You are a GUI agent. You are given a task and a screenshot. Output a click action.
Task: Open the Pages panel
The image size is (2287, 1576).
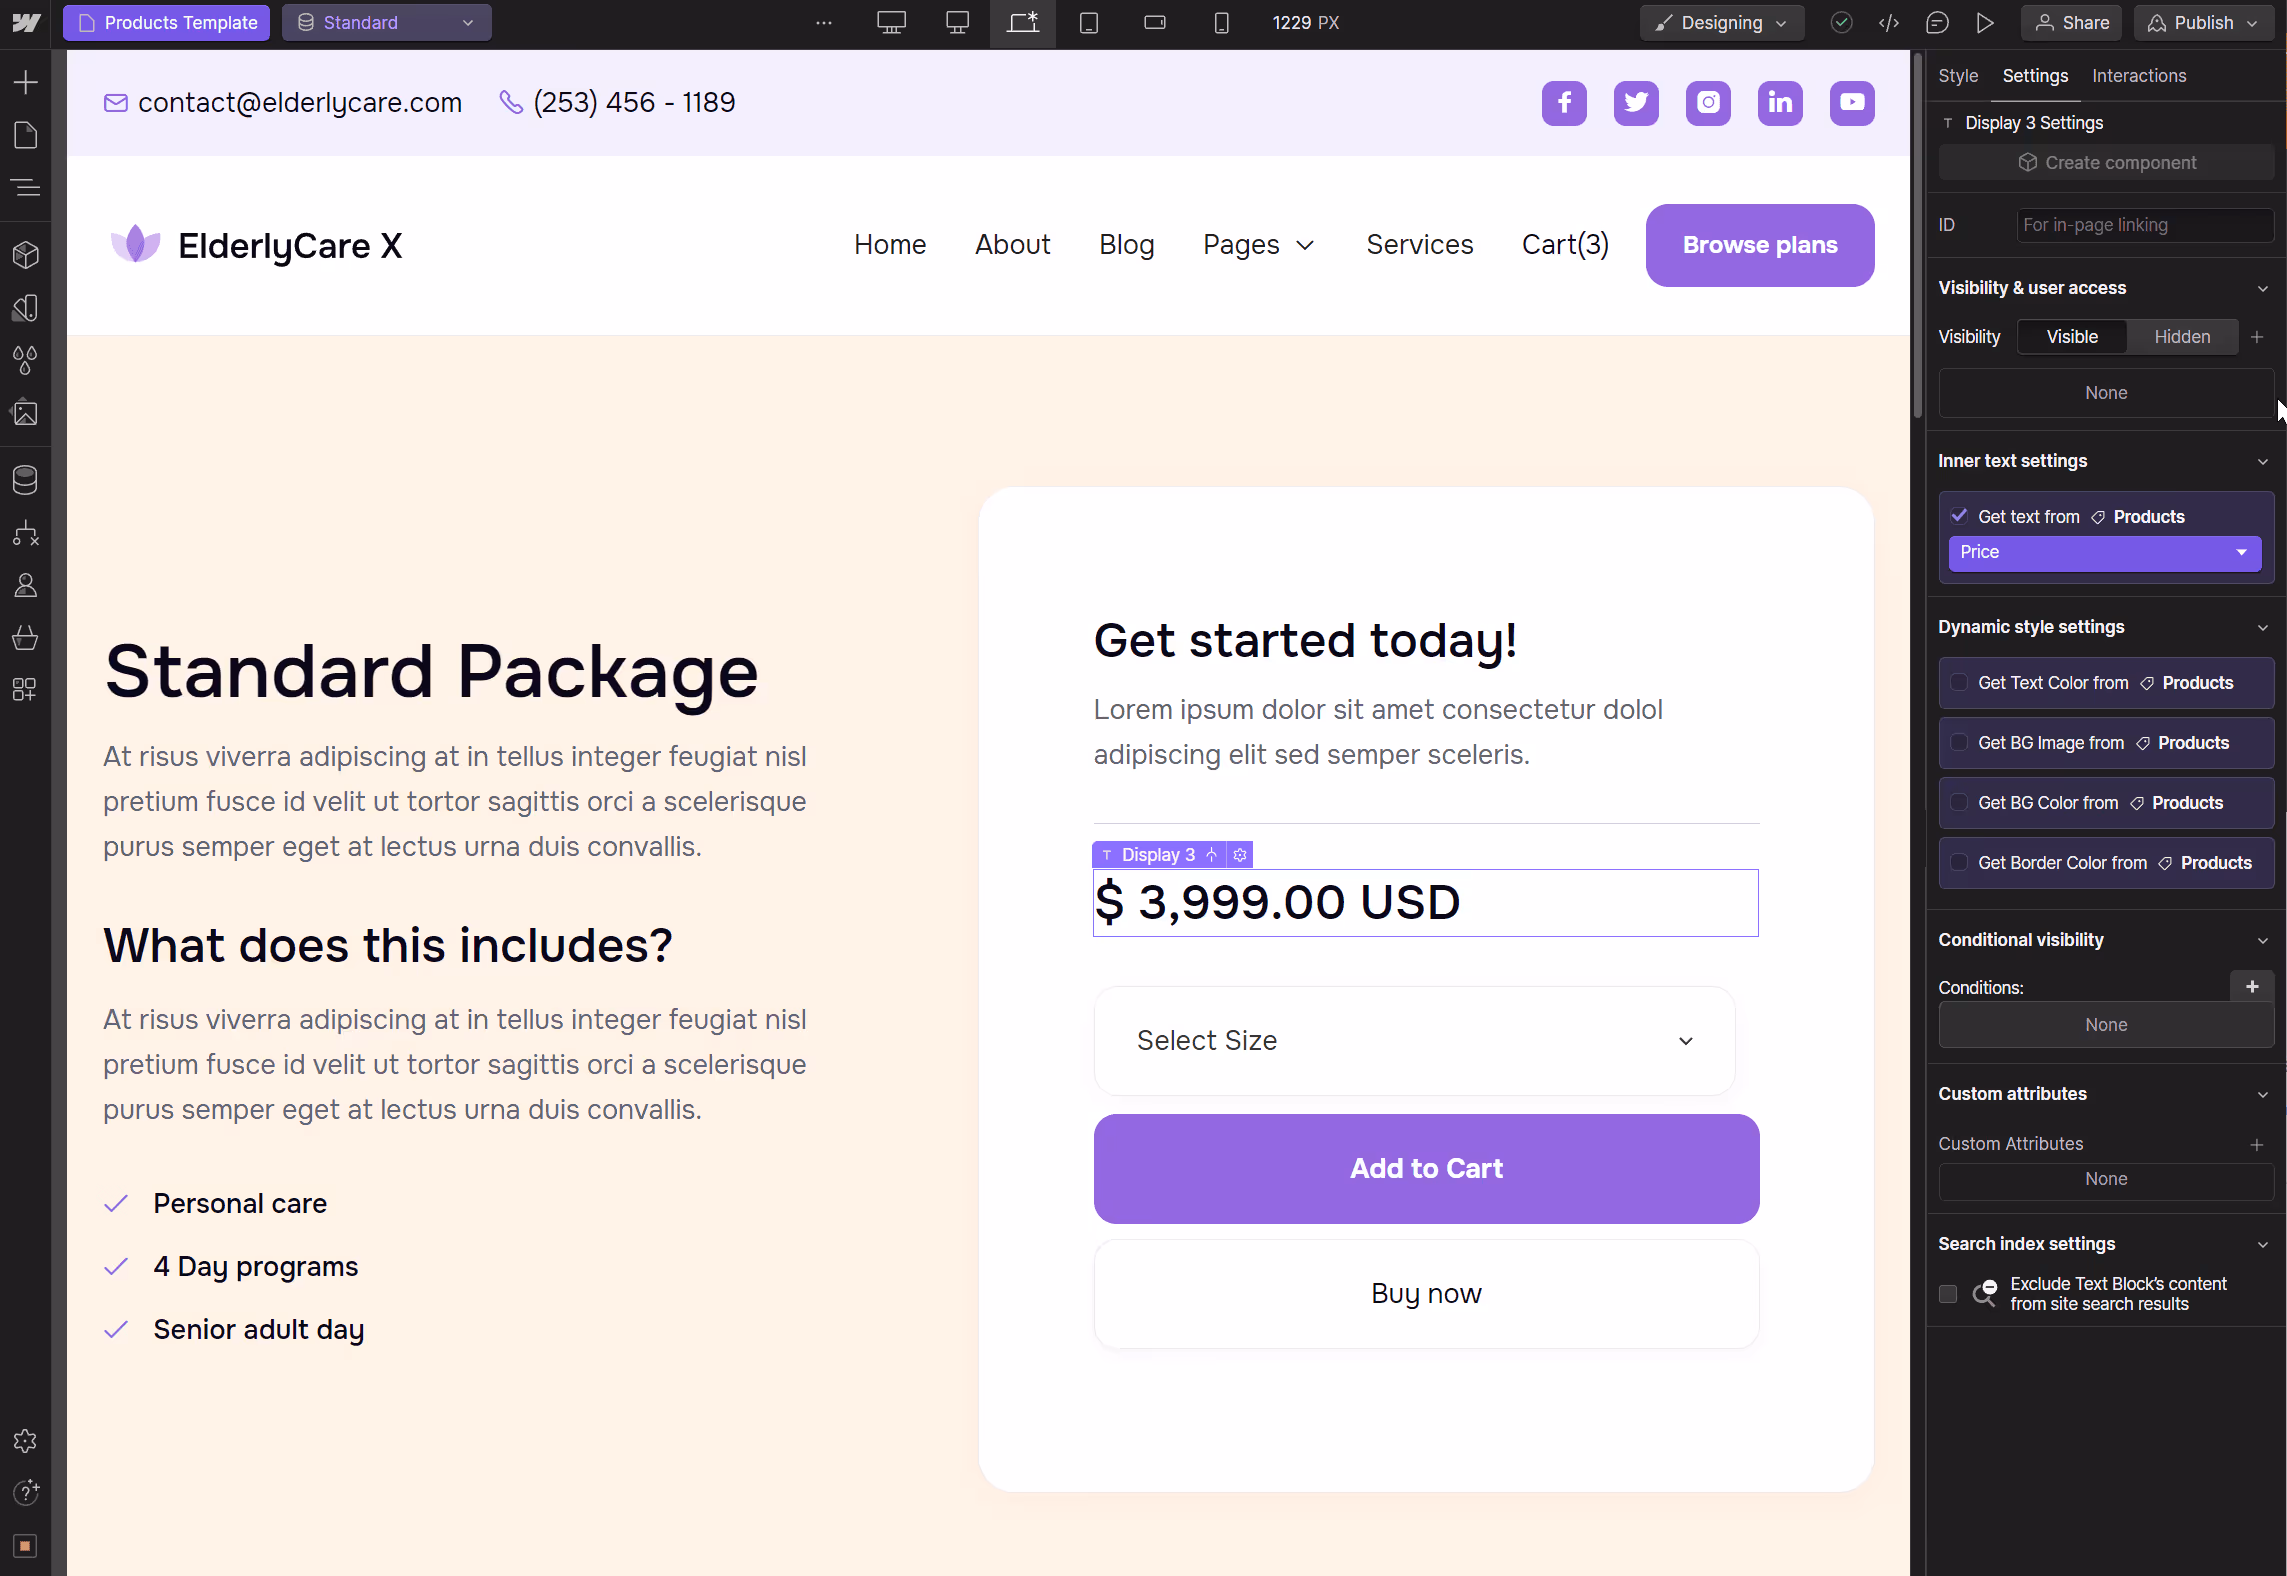(x=25, y=135)
